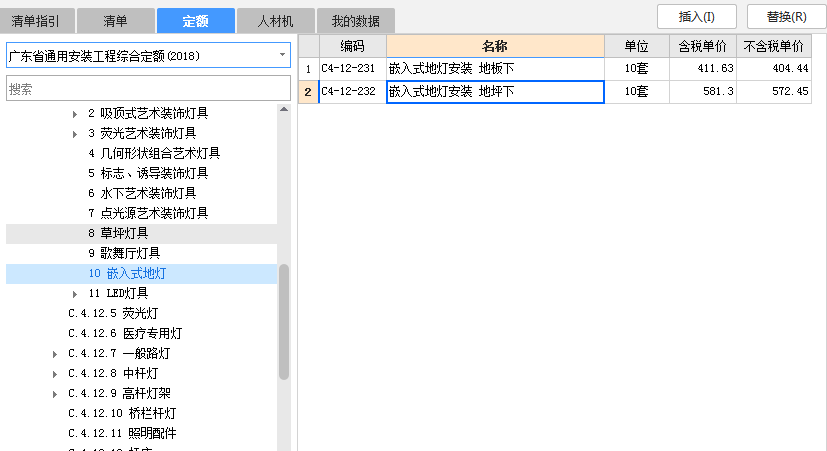Expand the 11 LED灯具 node
Viewport: 827px width, 451px height.
coord(75,294)
